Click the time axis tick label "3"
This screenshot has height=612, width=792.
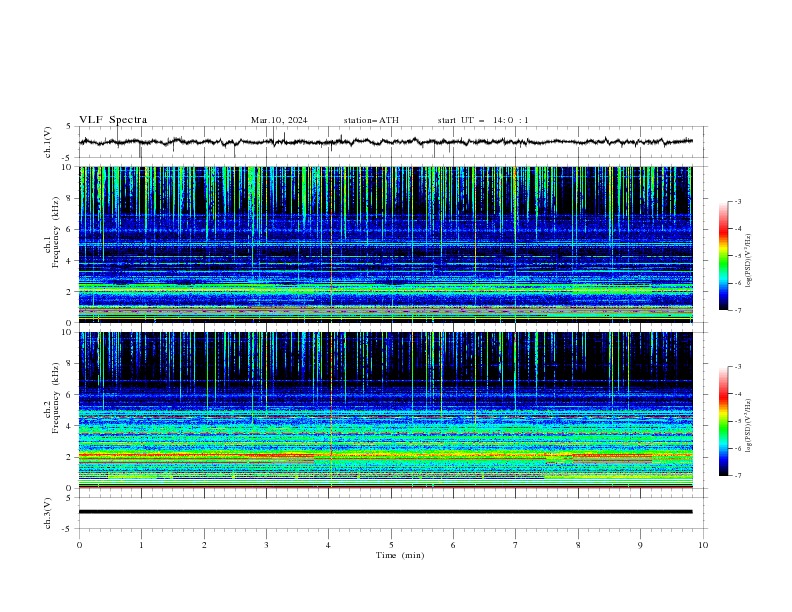[x=266, y=545]
